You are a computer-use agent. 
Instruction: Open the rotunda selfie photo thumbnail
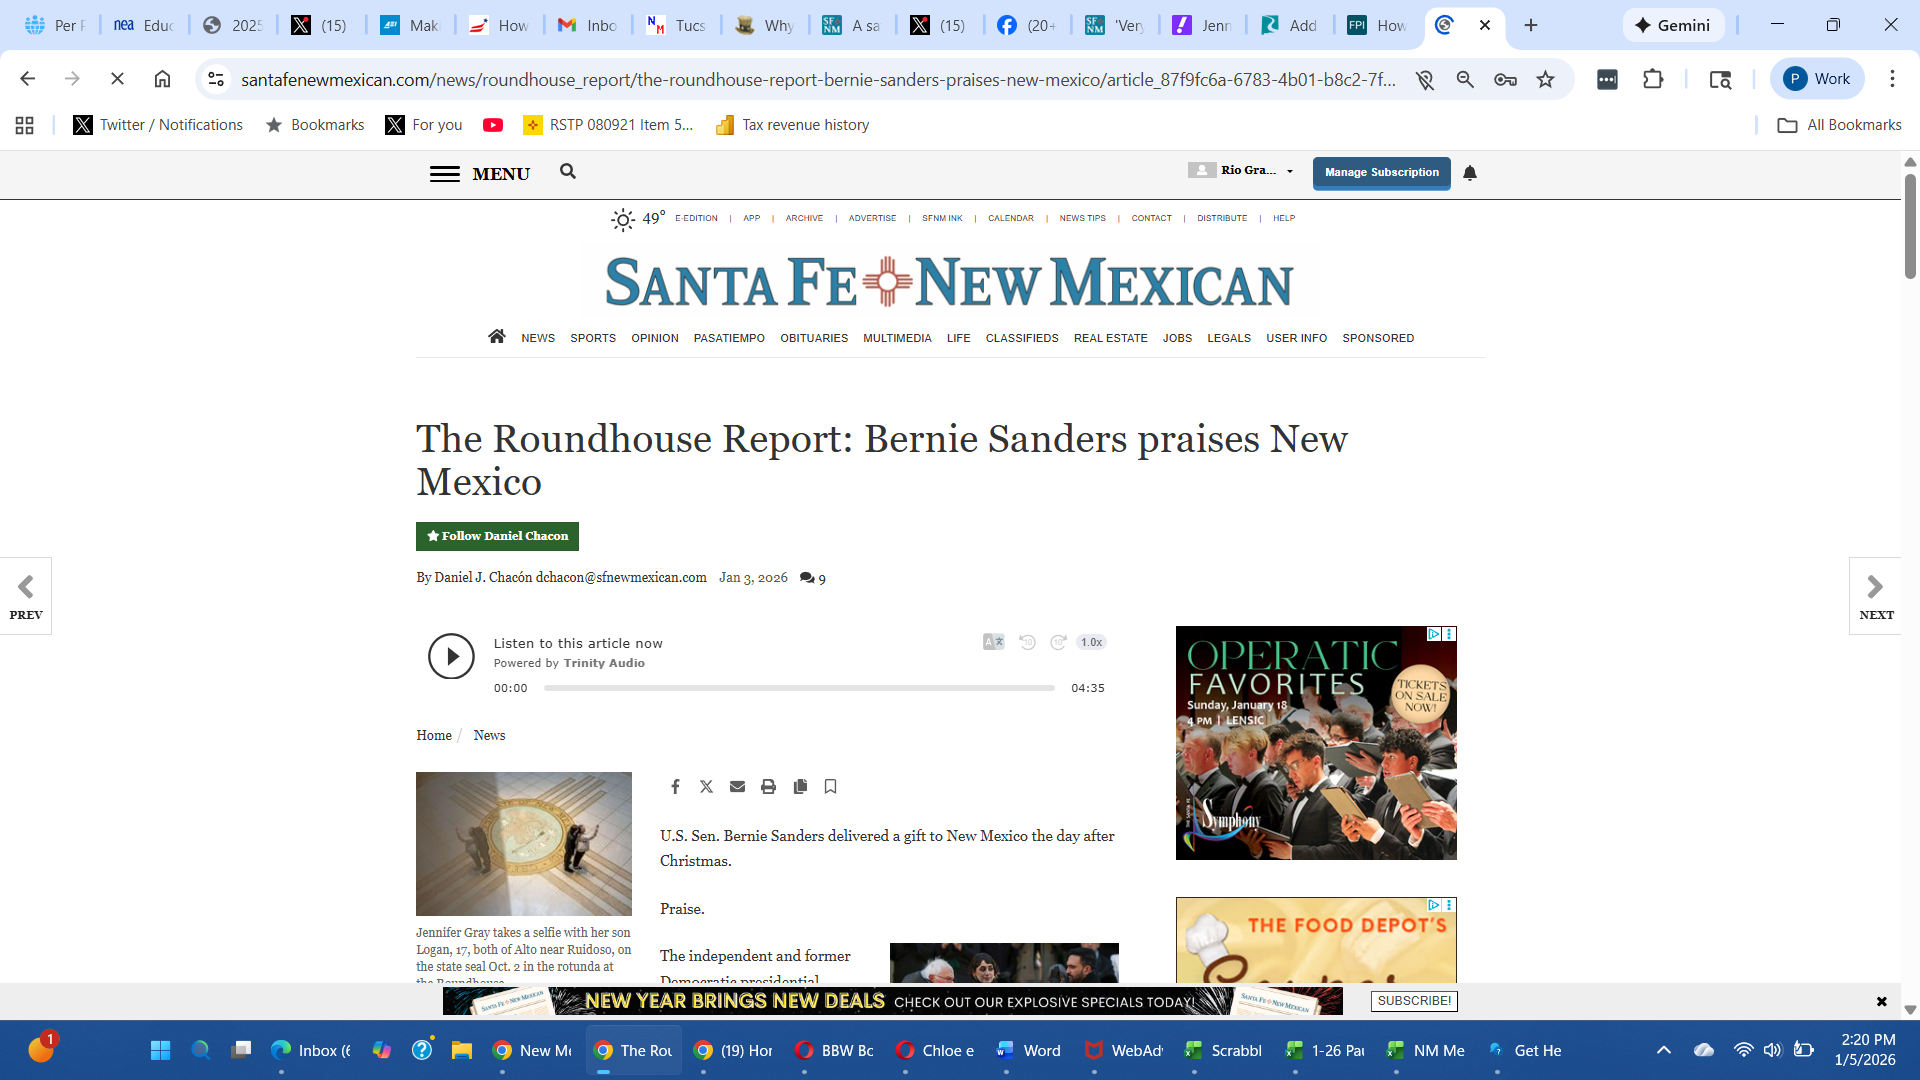(523, 843)
